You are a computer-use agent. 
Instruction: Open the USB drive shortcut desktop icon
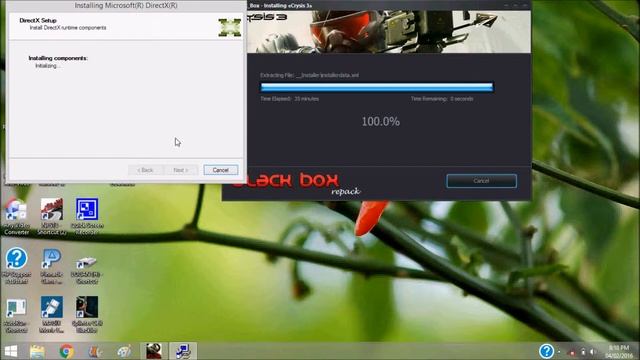87,269
